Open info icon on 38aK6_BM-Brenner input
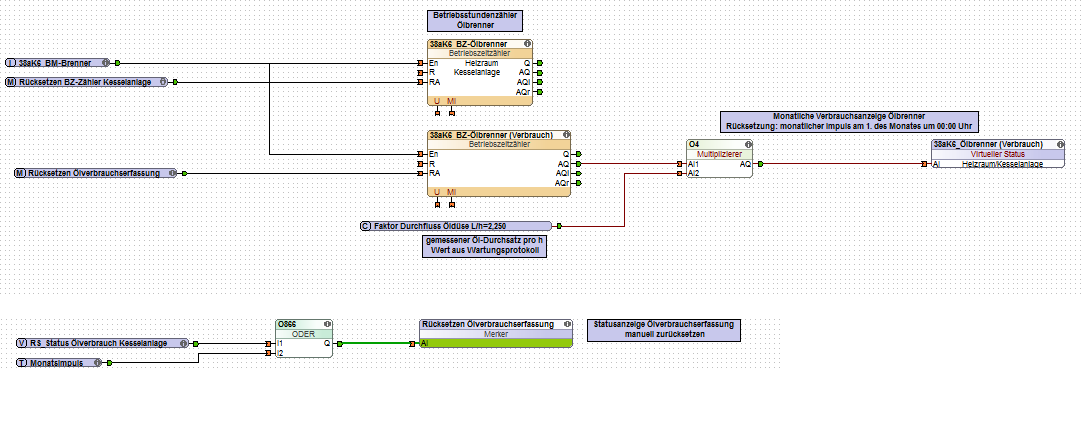The height and width of the screenshot is (424, 1087). [x=106, y=63]
